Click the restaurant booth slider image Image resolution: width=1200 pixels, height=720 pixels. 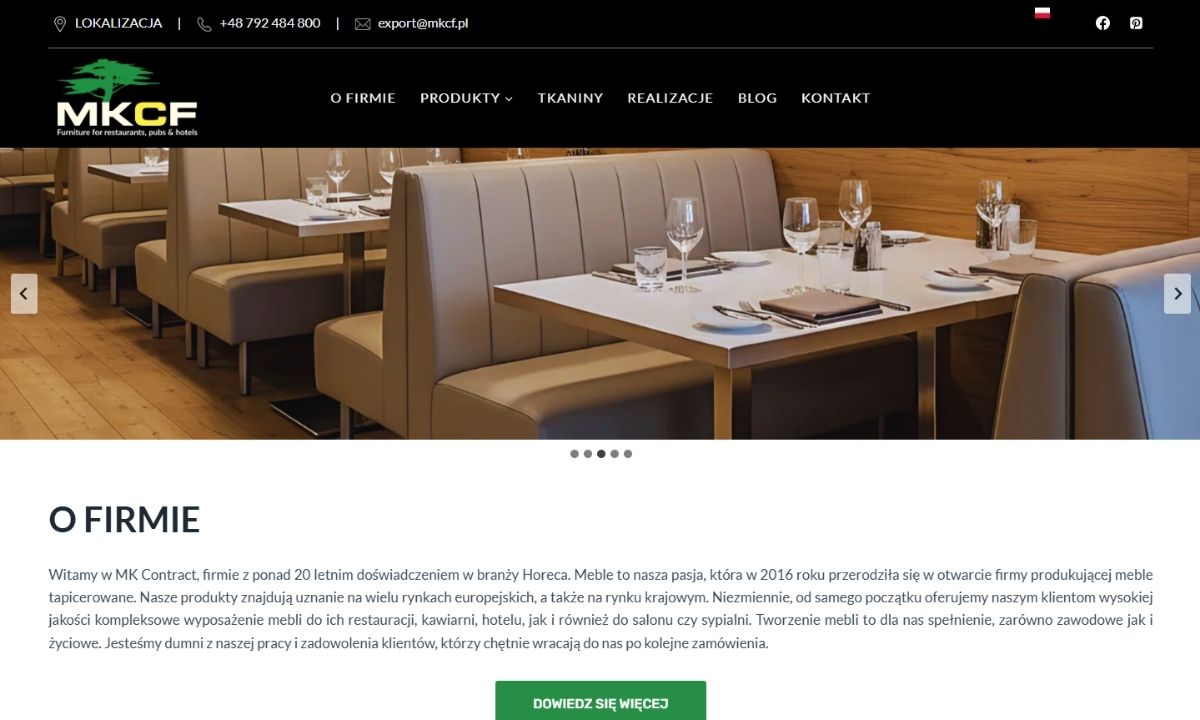point(600,294)
